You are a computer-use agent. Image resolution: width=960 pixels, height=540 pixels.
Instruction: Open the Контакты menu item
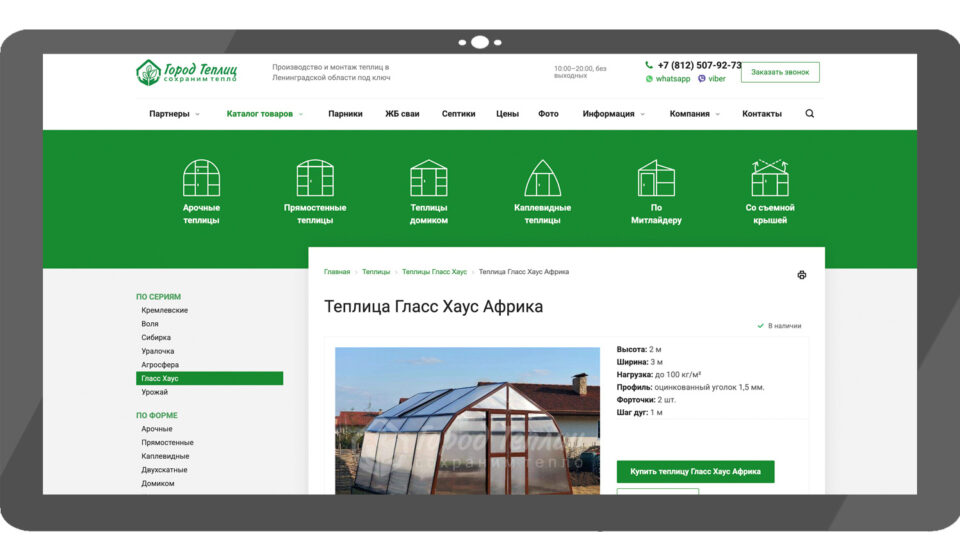pos(762,114)
